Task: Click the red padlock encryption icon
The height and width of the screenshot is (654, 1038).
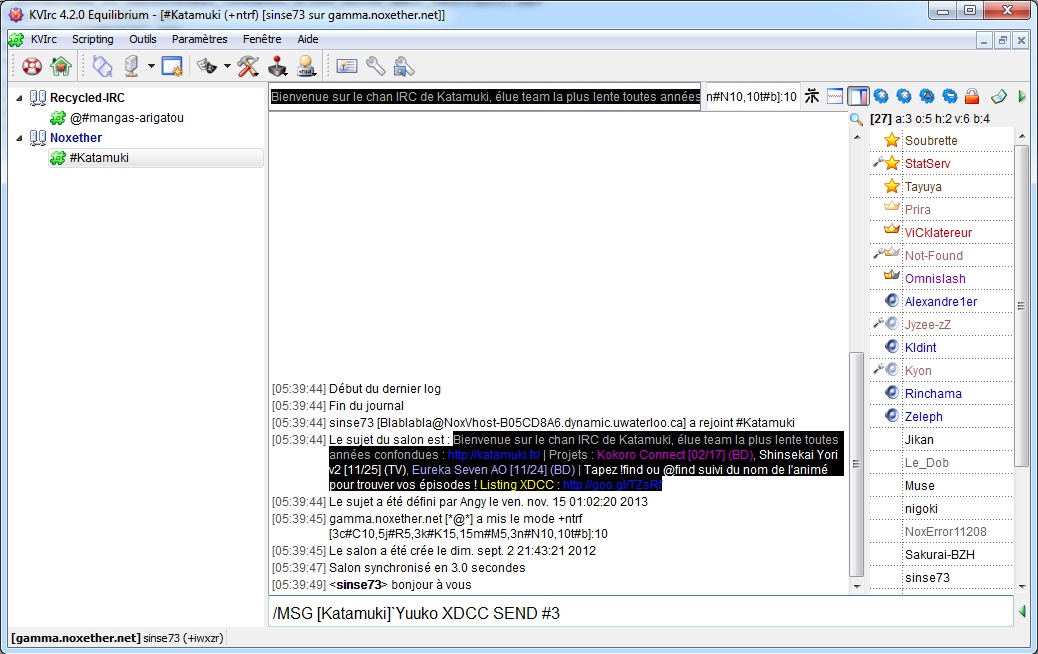Action: coord(970,97)
